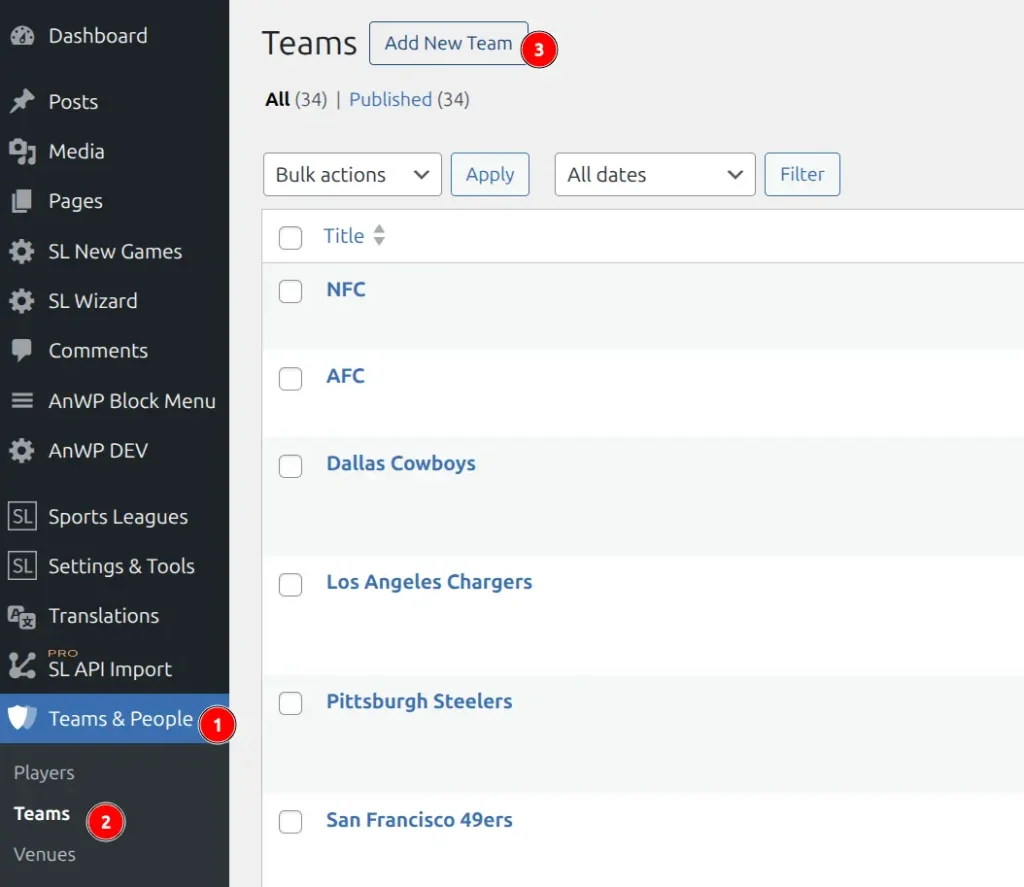Click the SL Wizard gear icon
1024x887 pixels.
(x=22, y=301)
